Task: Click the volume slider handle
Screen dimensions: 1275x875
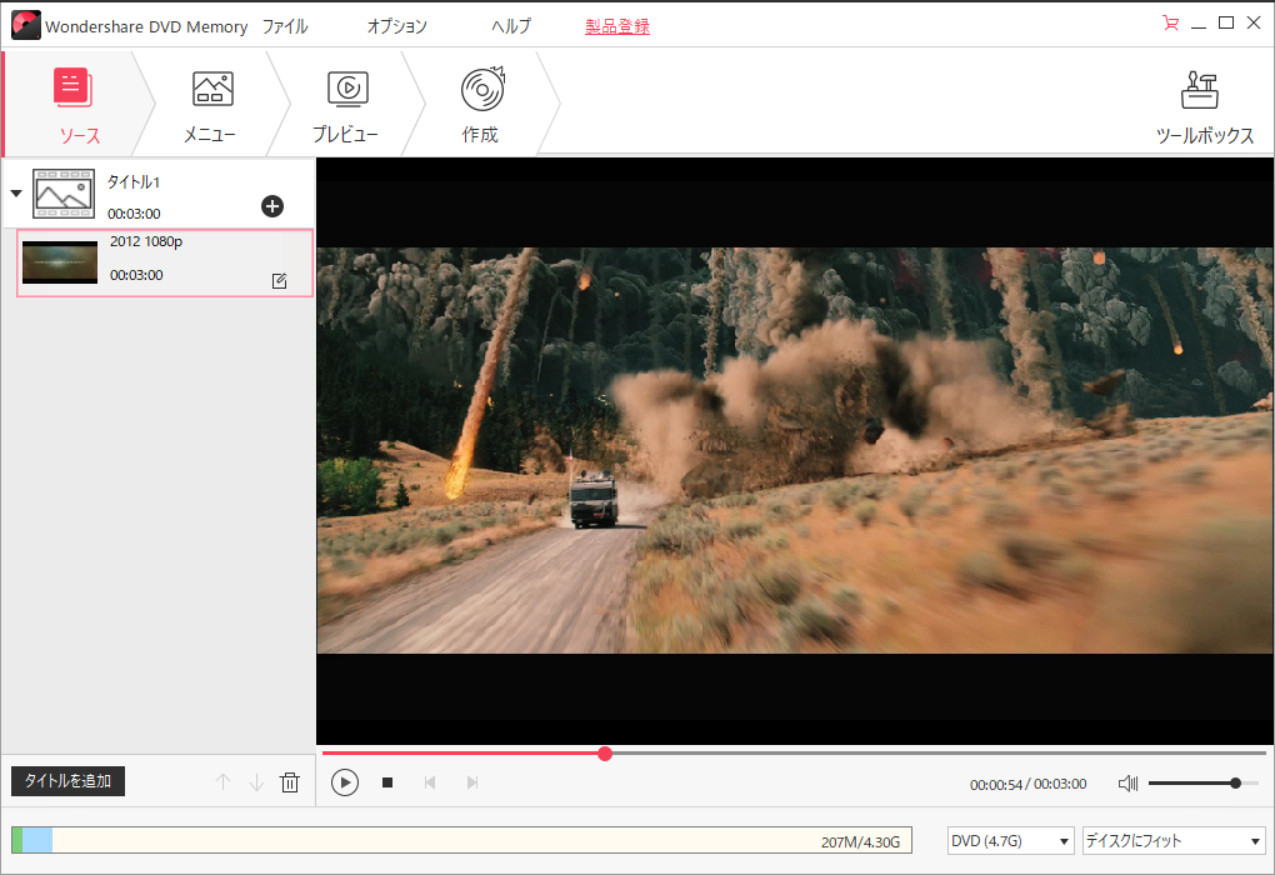Action: [1236, 783]
